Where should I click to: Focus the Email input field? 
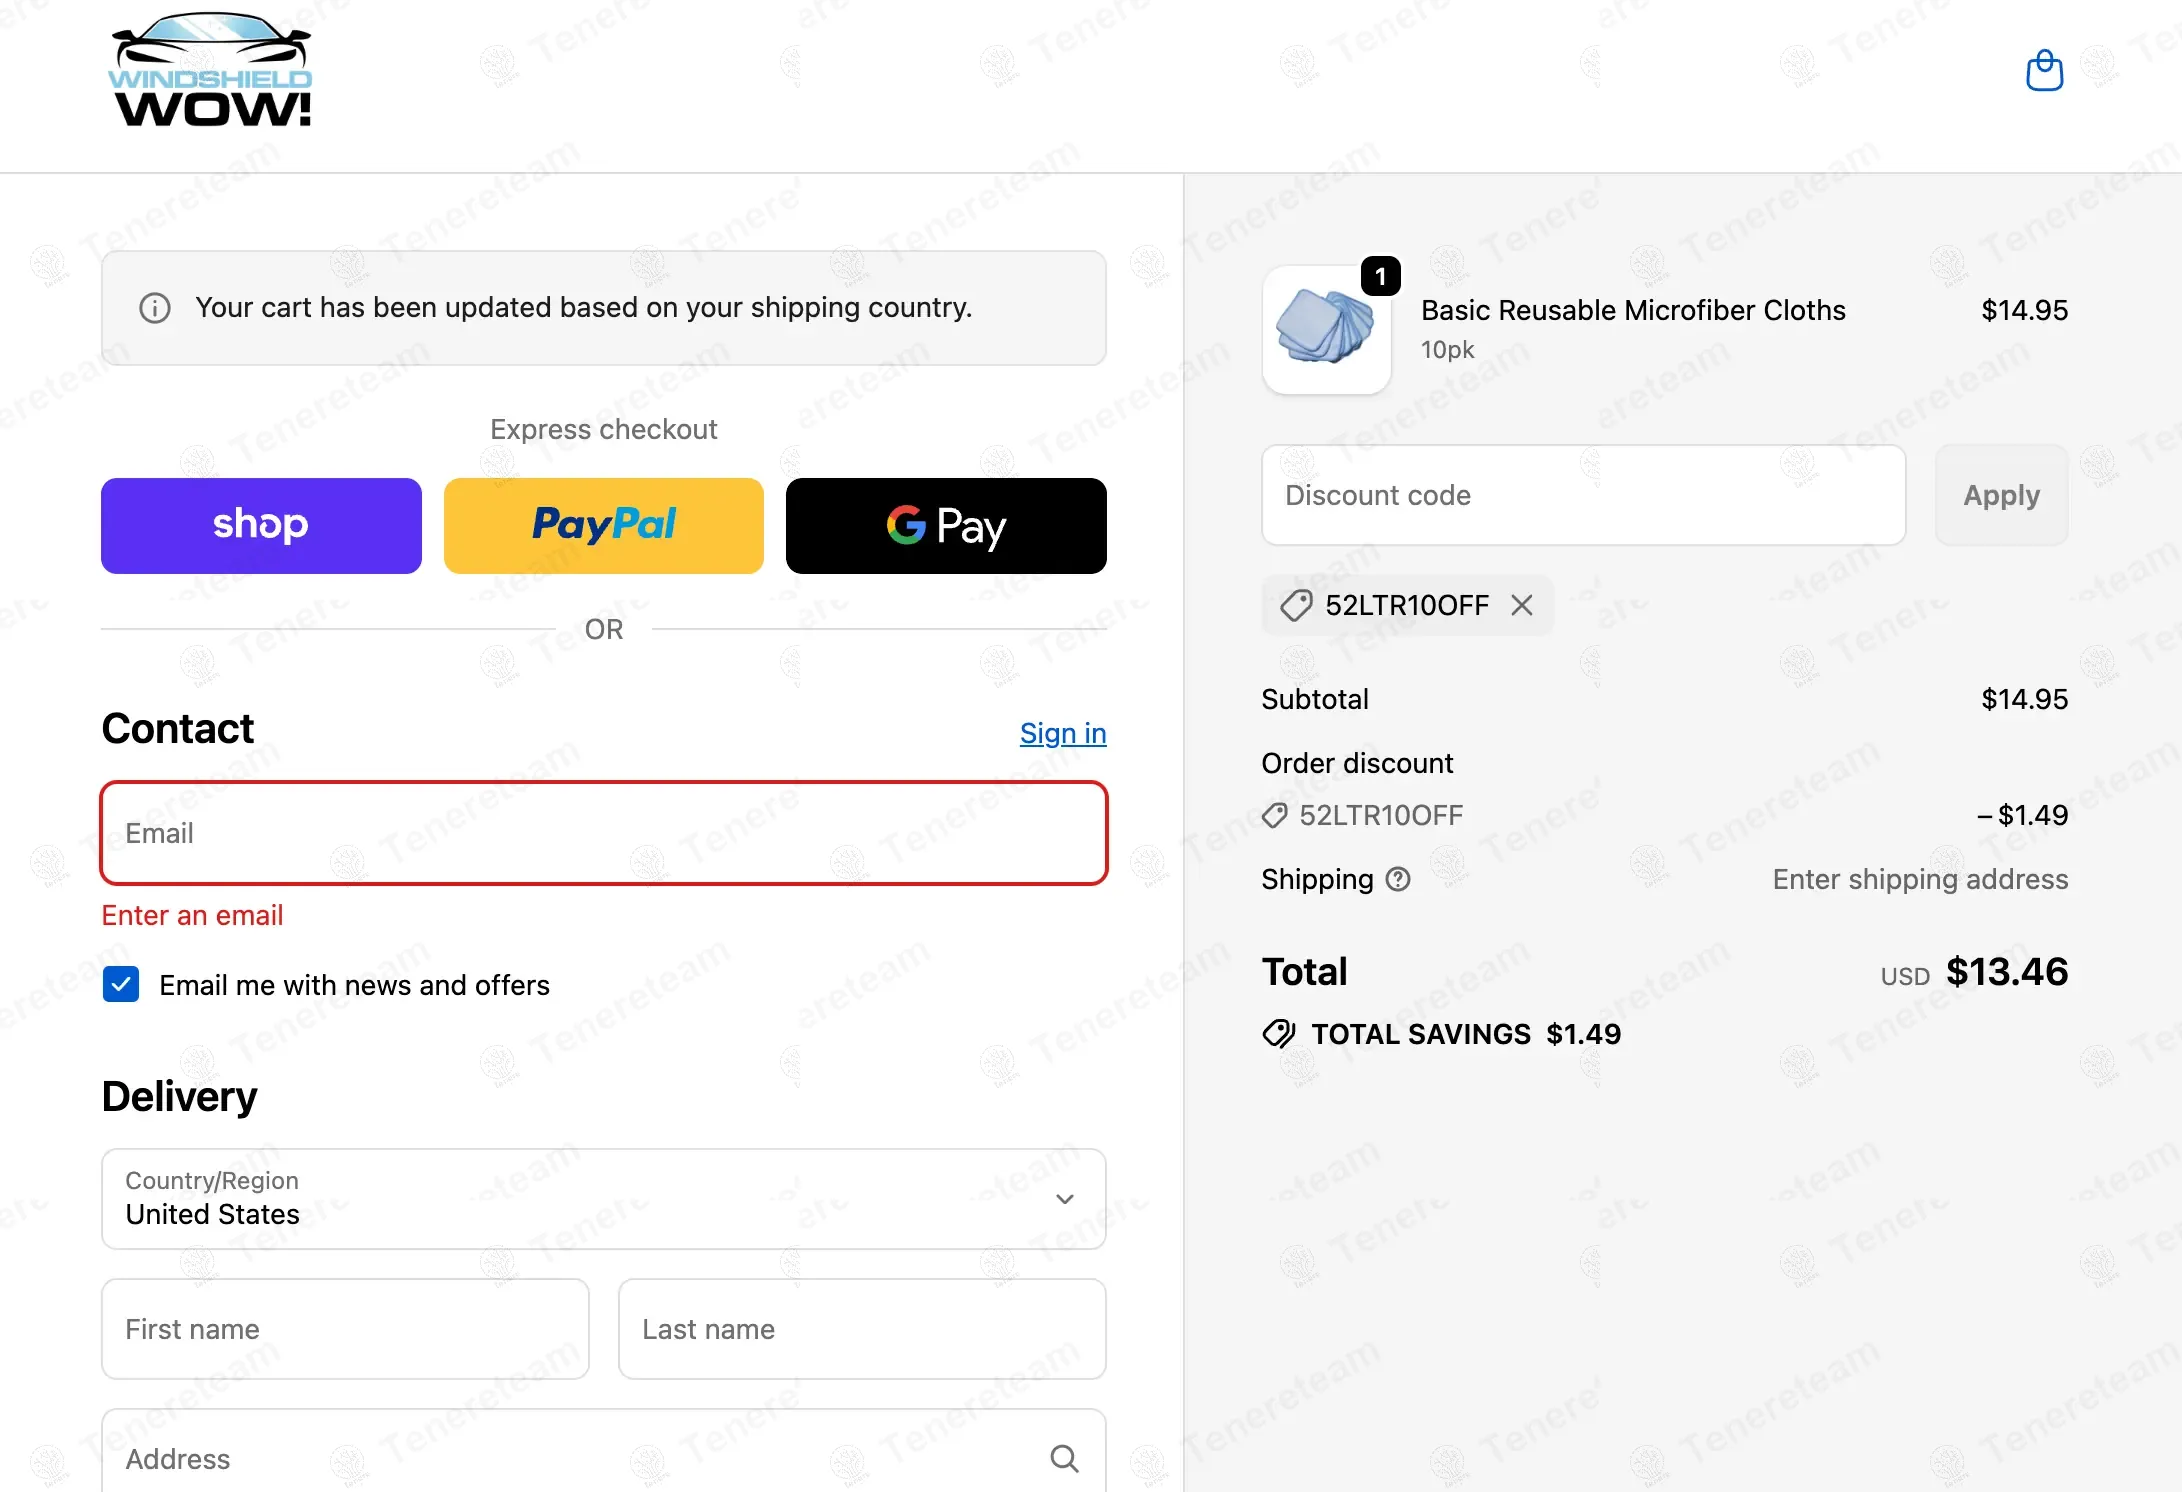point(604,833)
